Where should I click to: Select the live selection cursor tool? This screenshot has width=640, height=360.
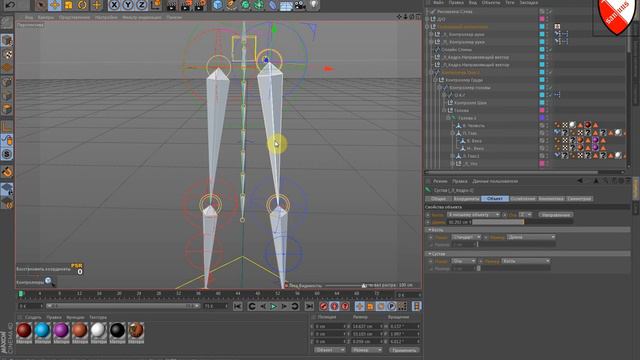tap(40, 5)
